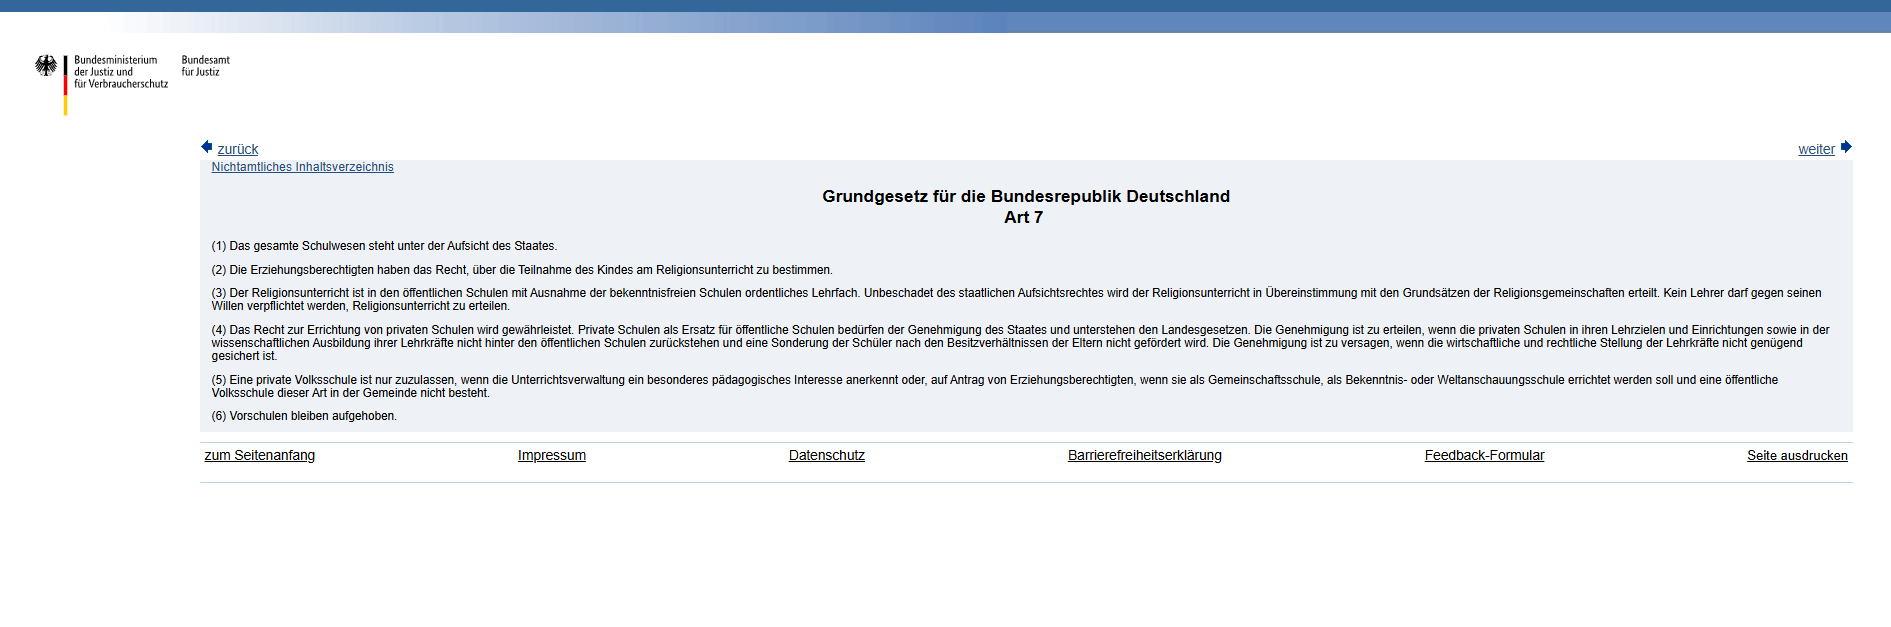Click the Grundgesetz für die Bundesrepublik Deutschland heading
Image resolution: width=1891 pixels, height=627 pixels.
click(x=1025, y=196)
